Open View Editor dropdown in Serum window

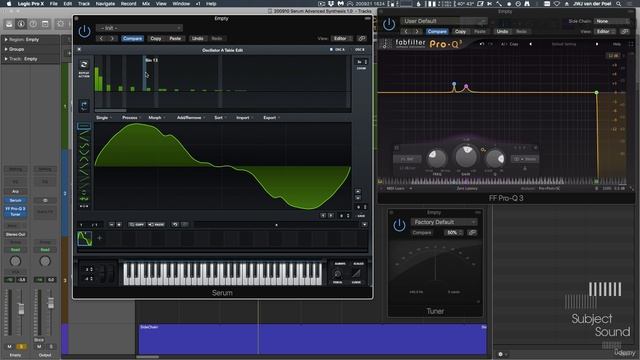[x=342, y=38]
